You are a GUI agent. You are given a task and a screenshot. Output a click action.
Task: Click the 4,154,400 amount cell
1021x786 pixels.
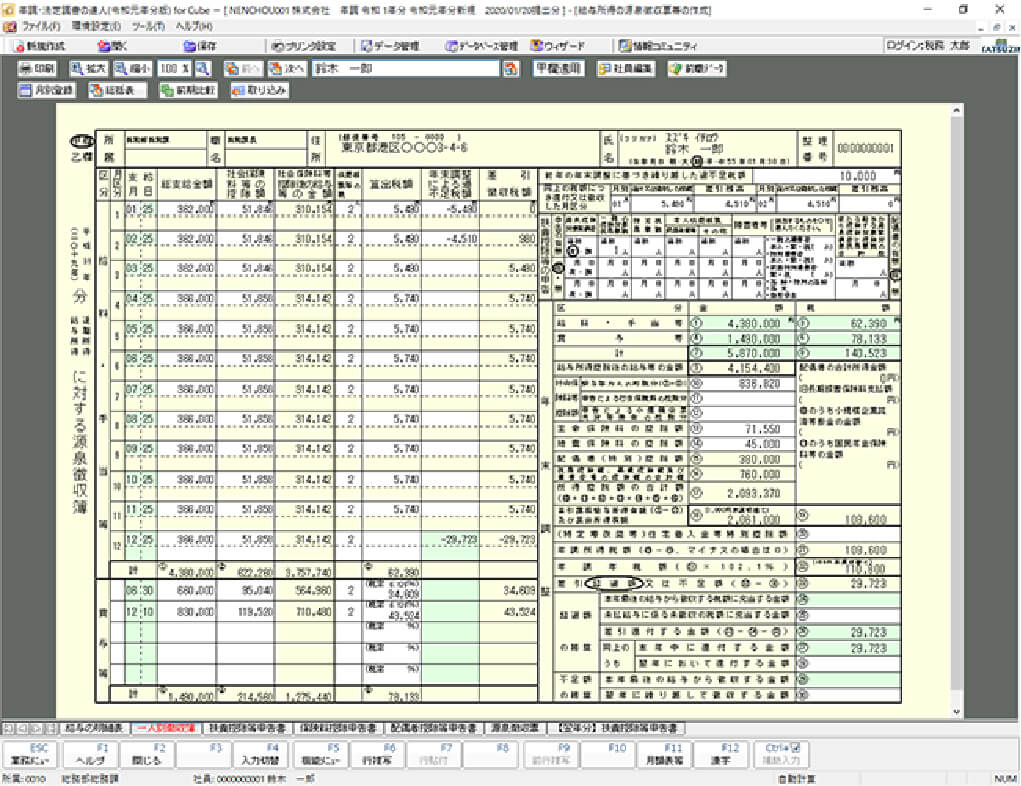pyautogui.click(x=742, y=368)
